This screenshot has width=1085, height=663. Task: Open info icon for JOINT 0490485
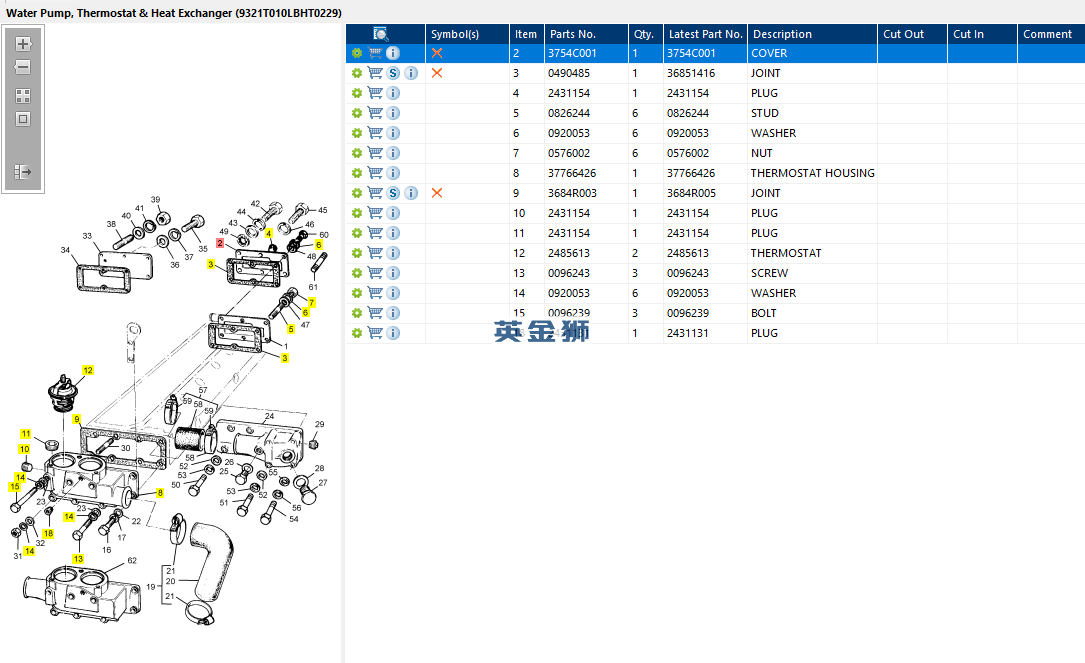click(411, 73)
